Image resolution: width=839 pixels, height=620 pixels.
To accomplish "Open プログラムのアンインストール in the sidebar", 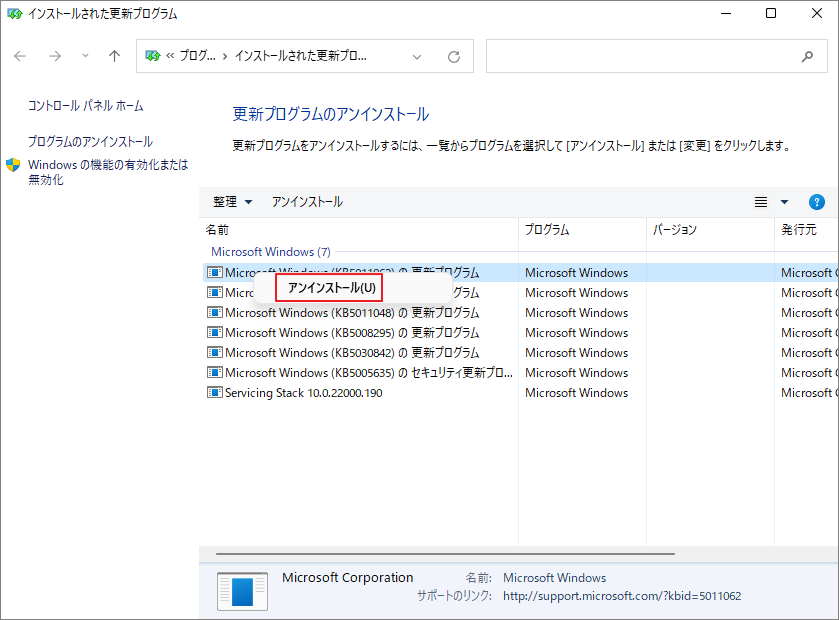I will point(92,141).
